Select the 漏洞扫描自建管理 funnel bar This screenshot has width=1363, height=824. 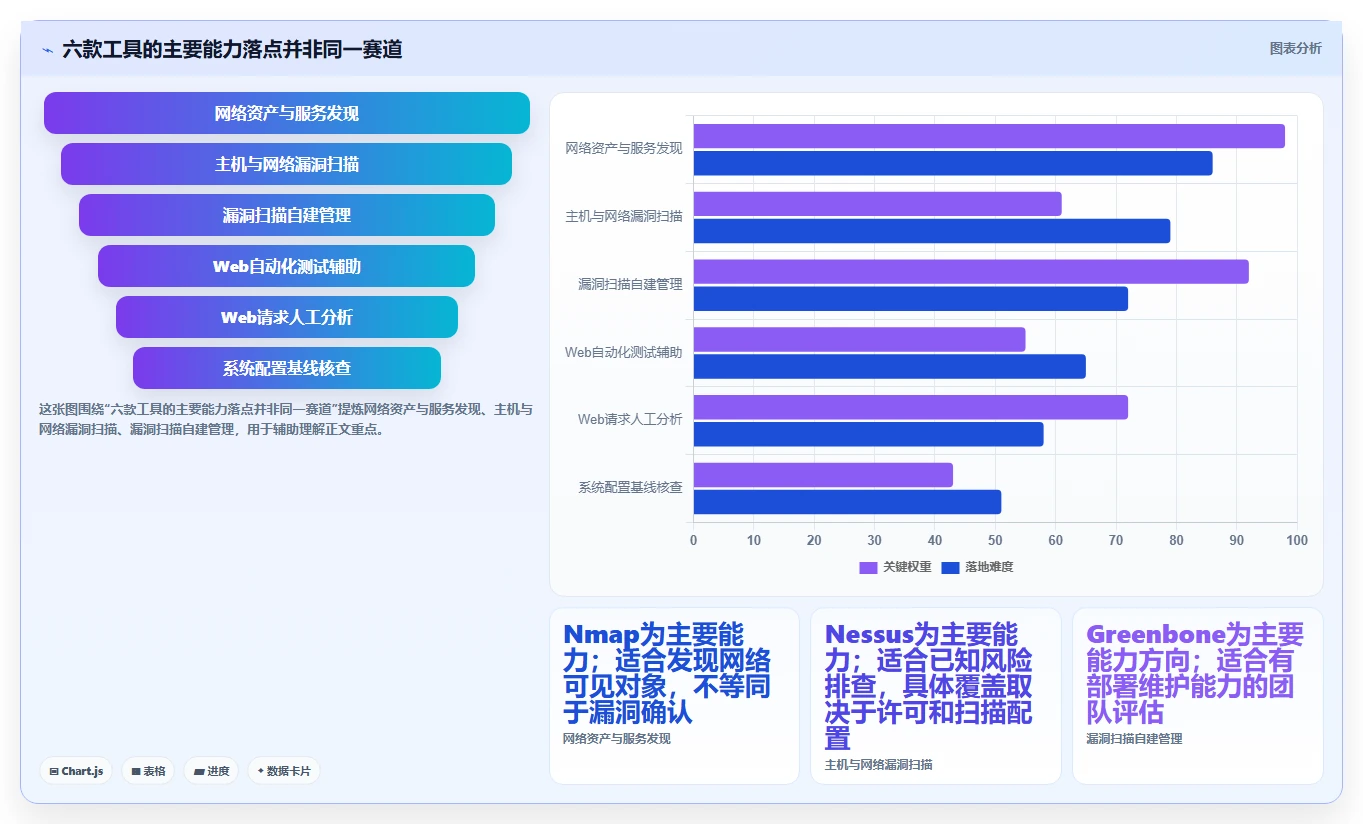click(287, 215)
